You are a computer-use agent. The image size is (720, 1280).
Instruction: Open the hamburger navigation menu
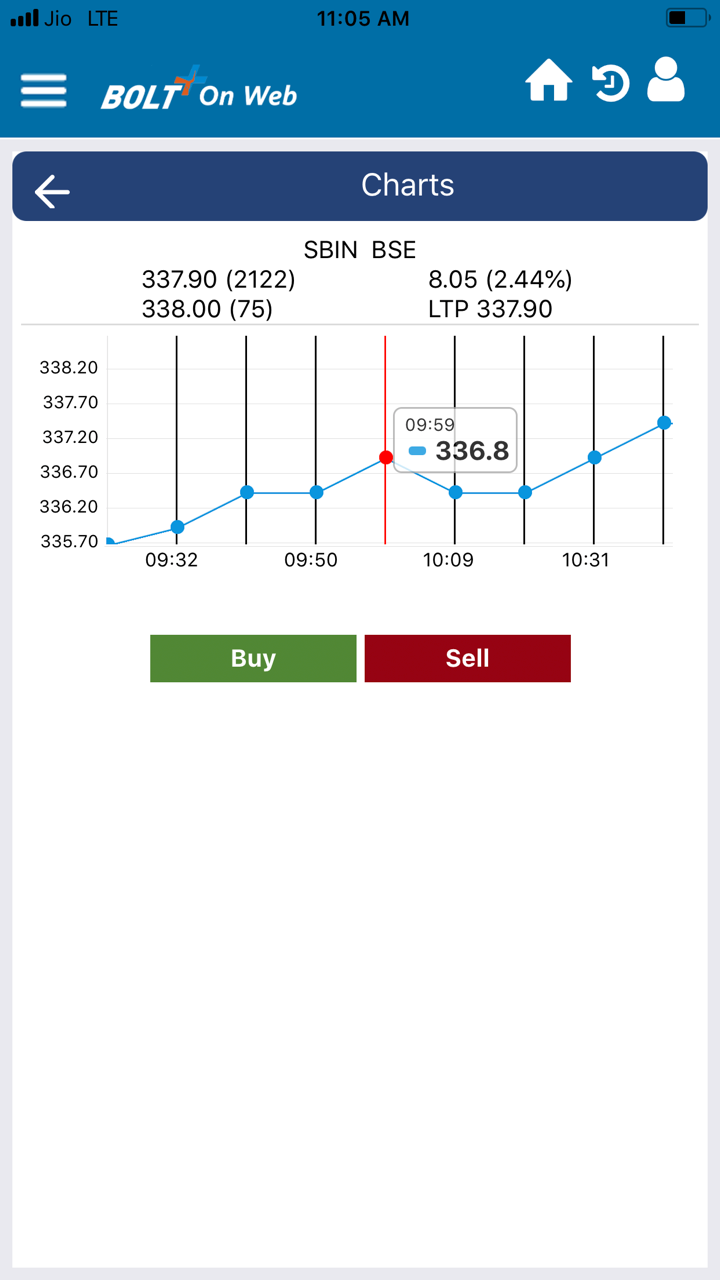click(44, 91)
